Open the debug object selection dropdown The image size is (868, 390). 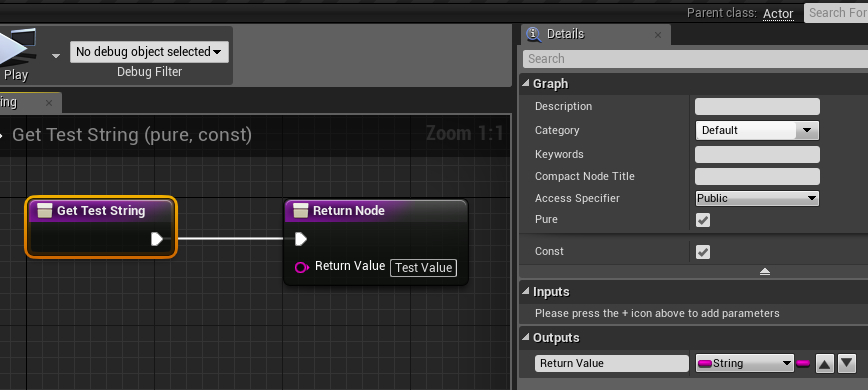(x=149, y=52)
